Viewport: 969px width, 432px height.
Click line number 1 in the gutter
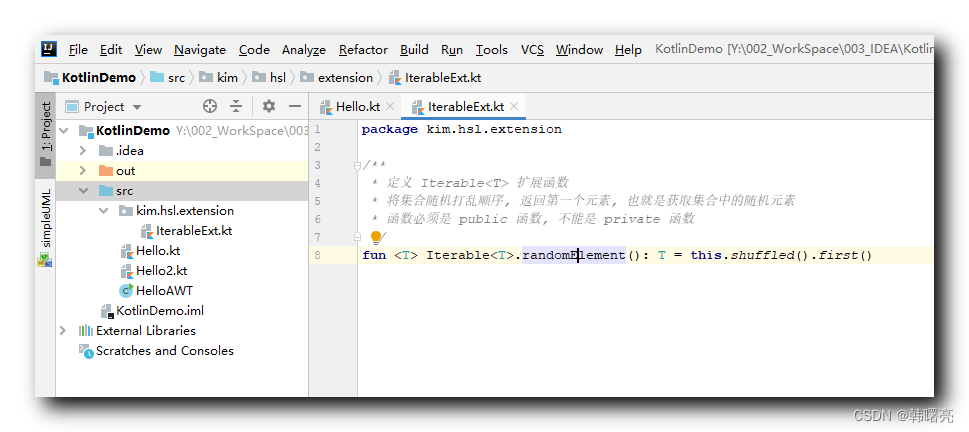[317, 129]
